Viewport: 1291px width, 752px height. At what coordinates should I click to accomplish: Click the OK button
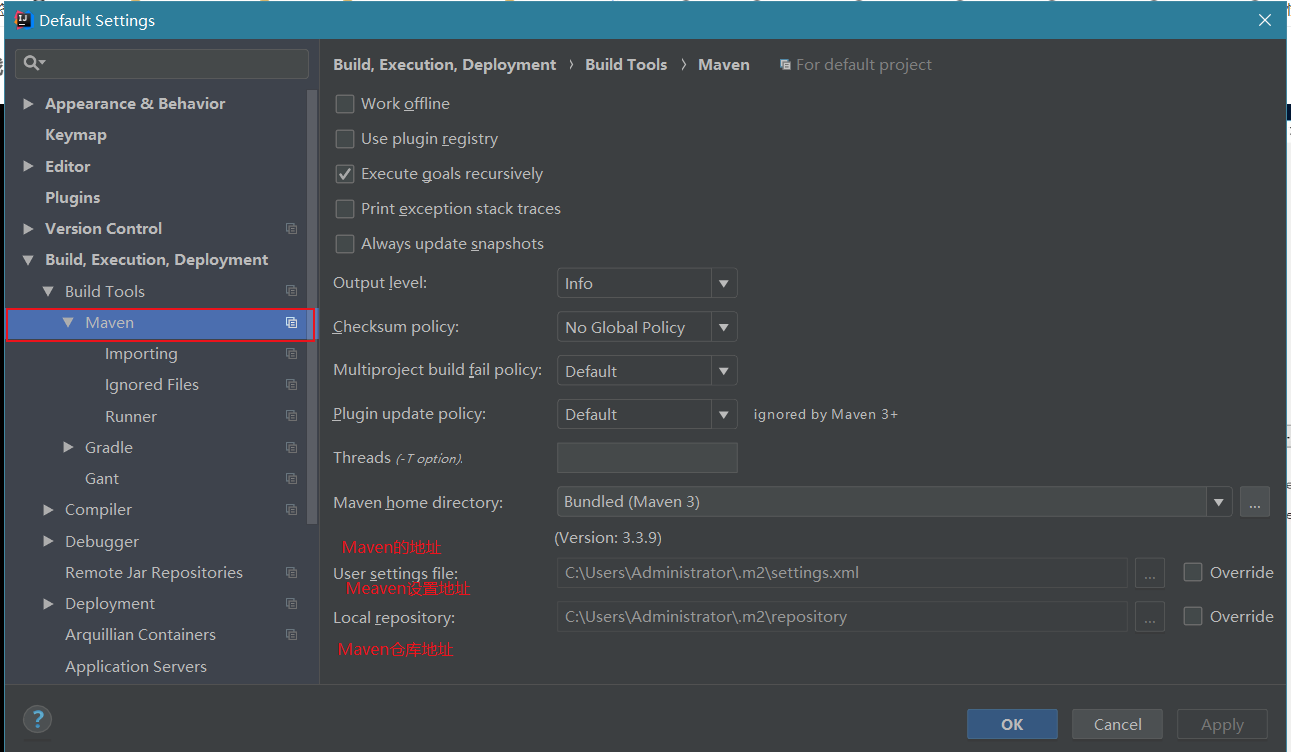click(1012, 724)
